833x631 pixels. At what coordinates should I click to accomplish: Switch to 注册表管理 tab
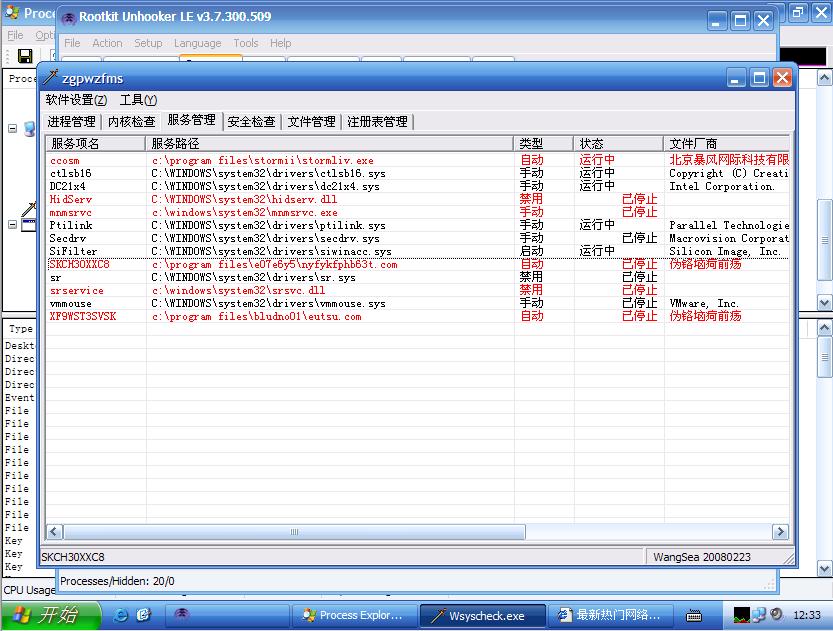click(x=377, y=122)
